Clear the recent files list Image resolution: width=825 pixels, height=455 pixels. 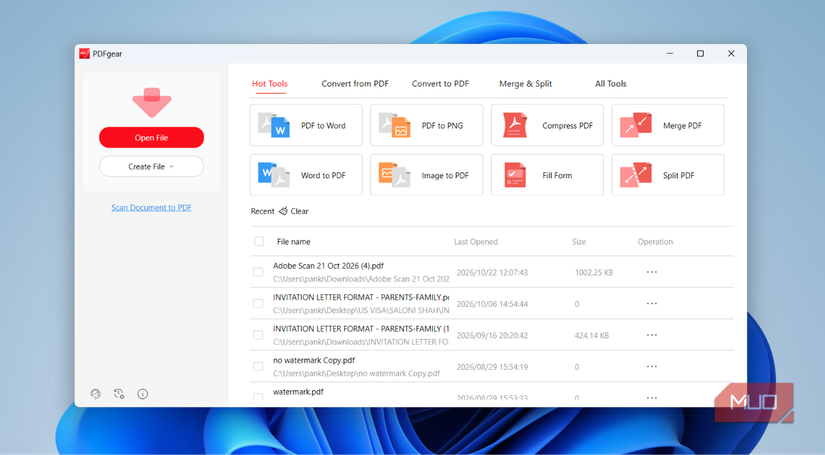tap(299, 211)
